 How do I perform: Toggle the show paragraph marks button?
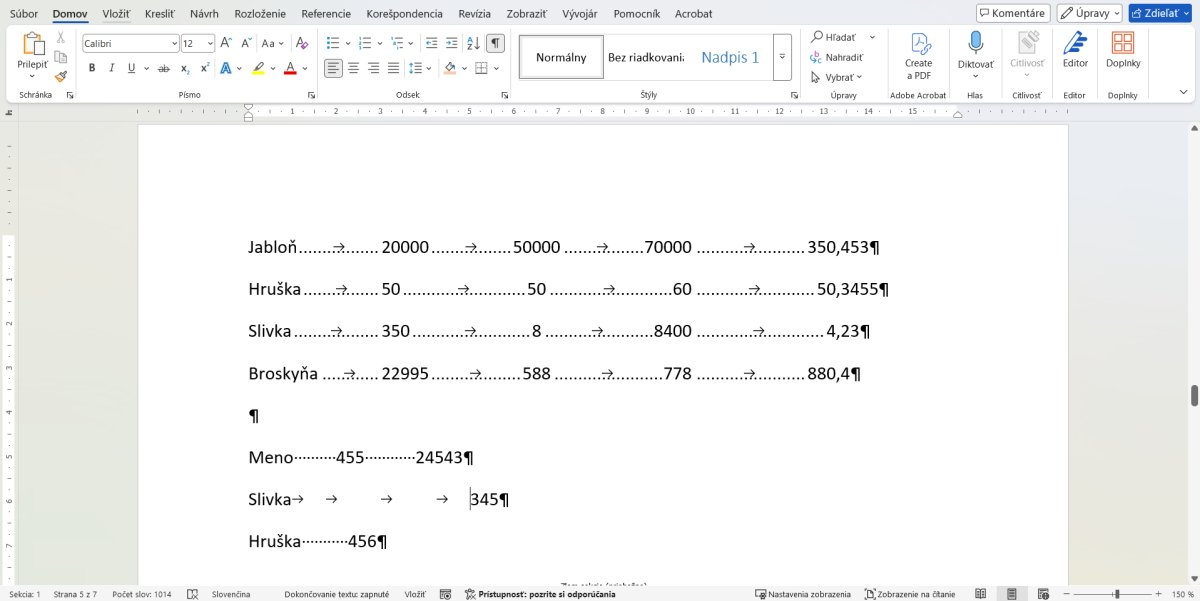[x=496, y=43]
